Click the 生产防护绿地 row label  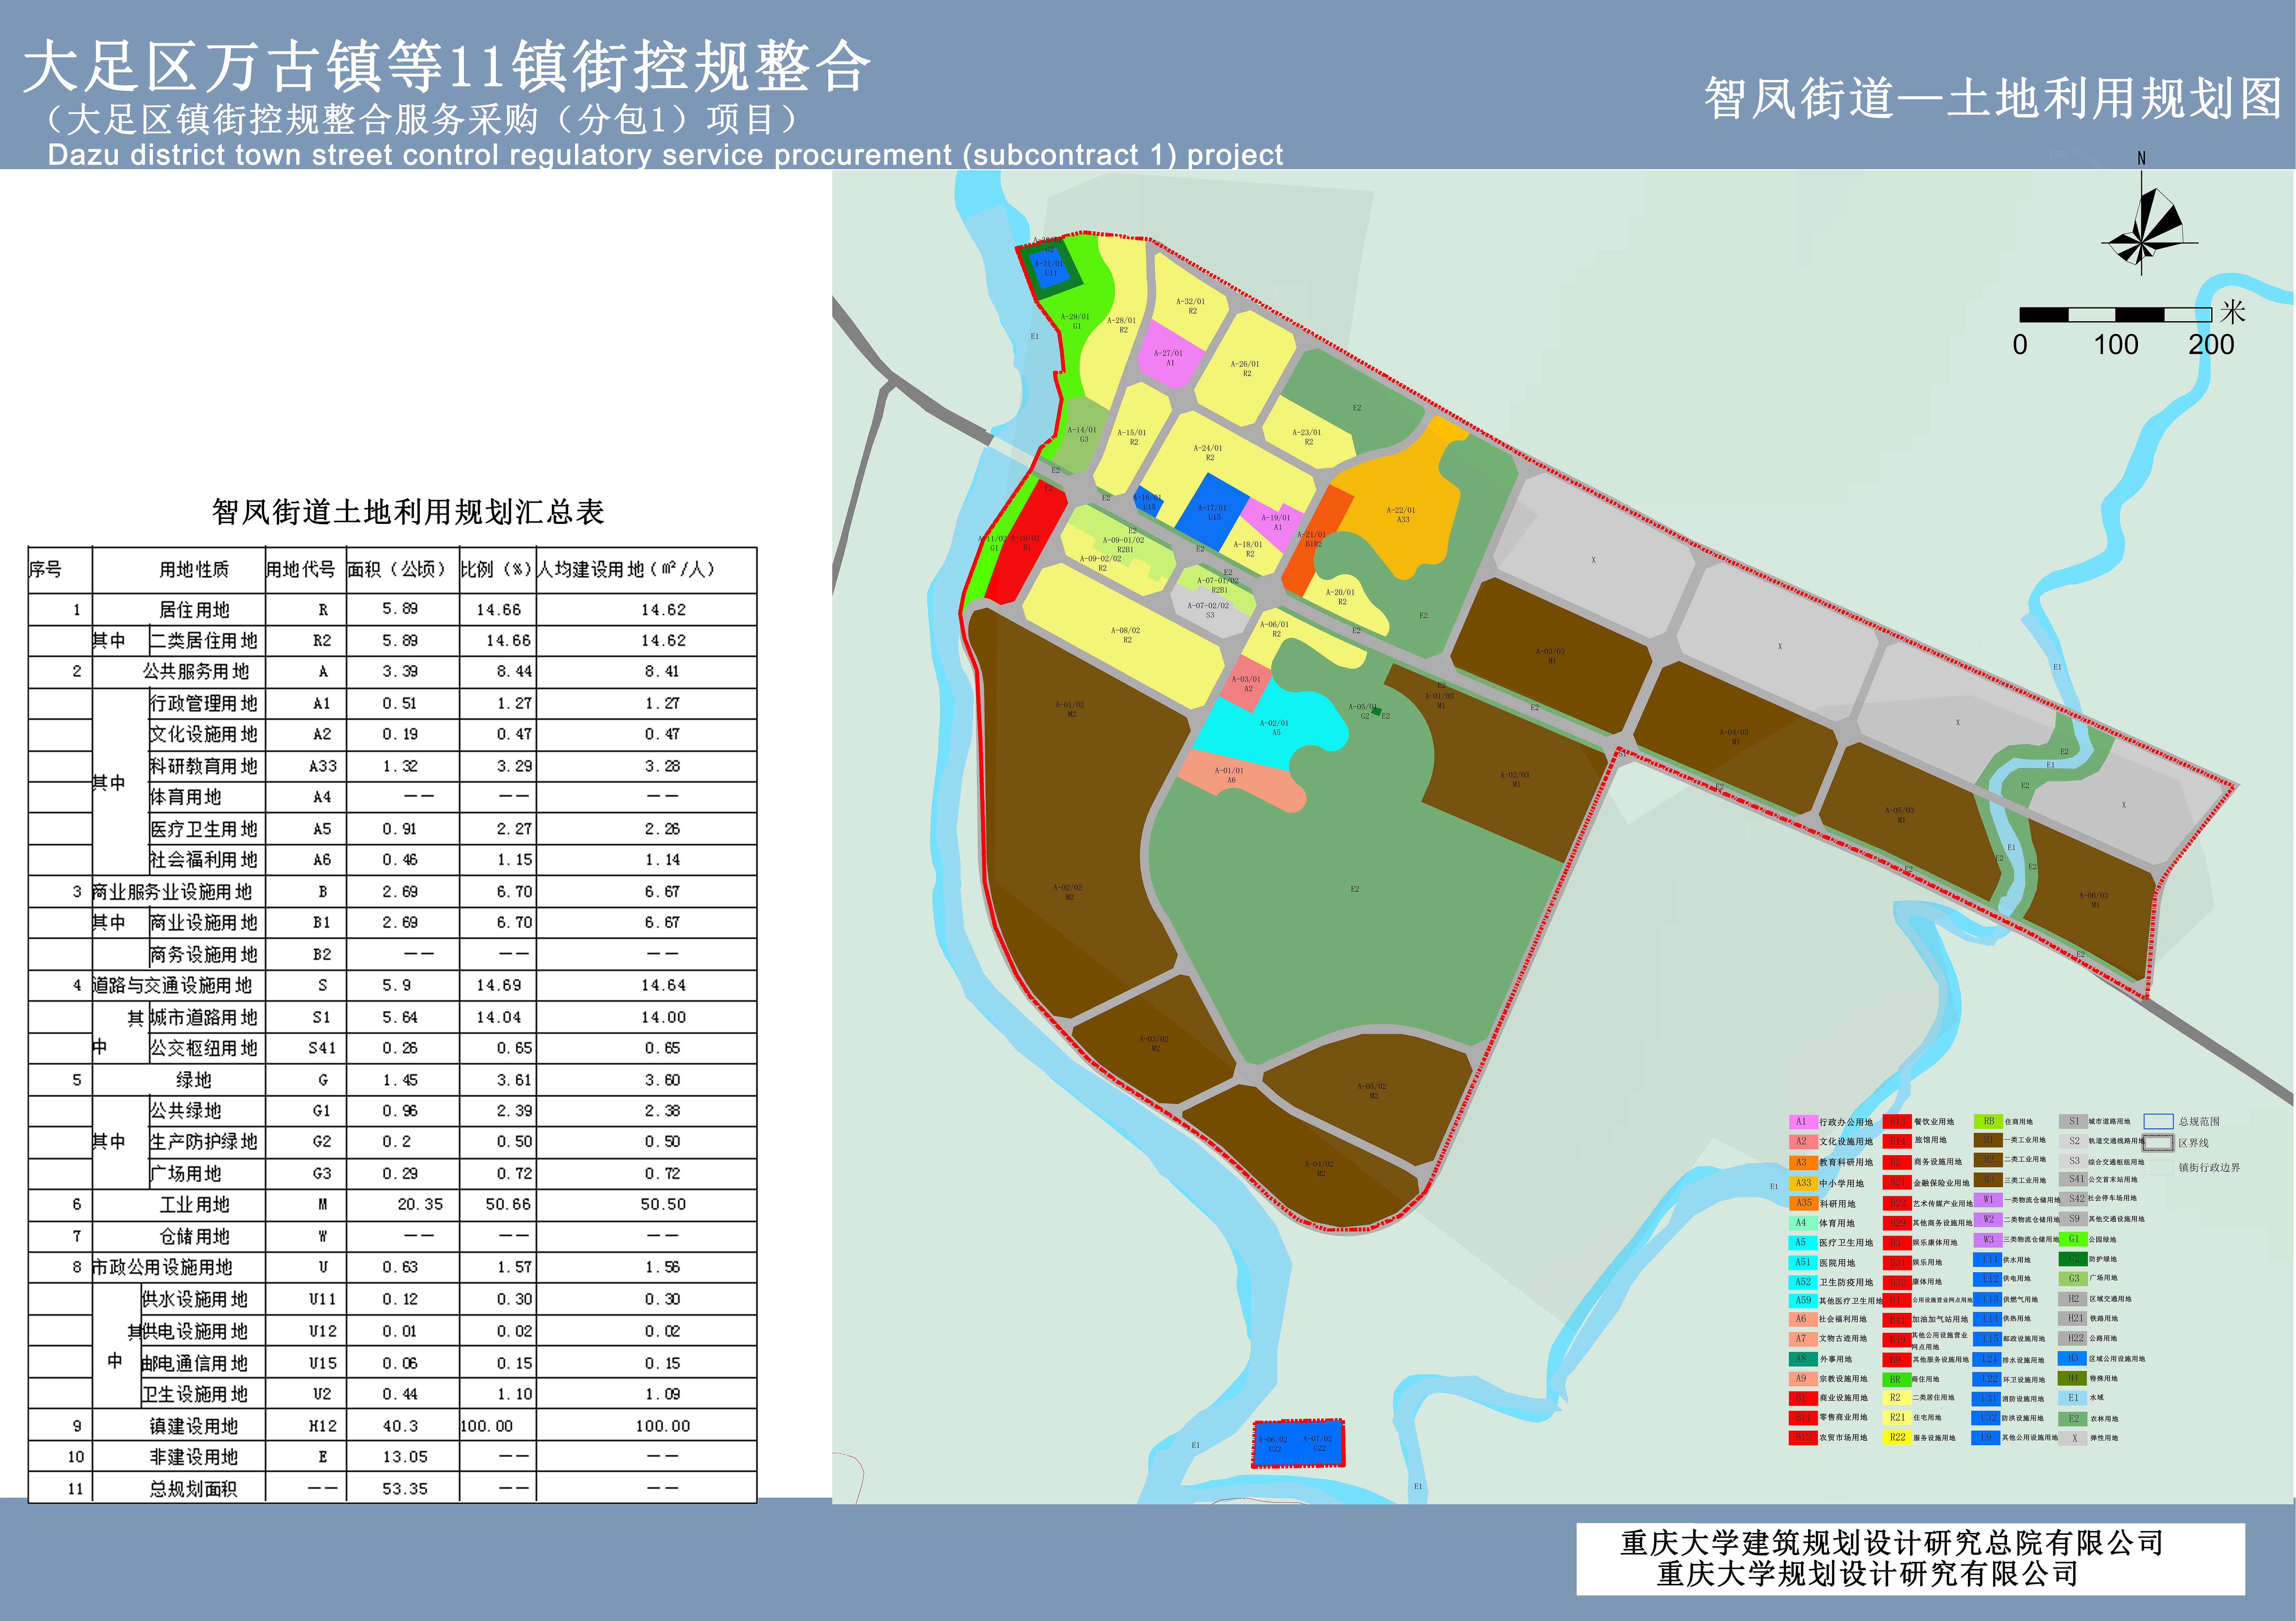pyautogui.click(x=204, y=1142)
